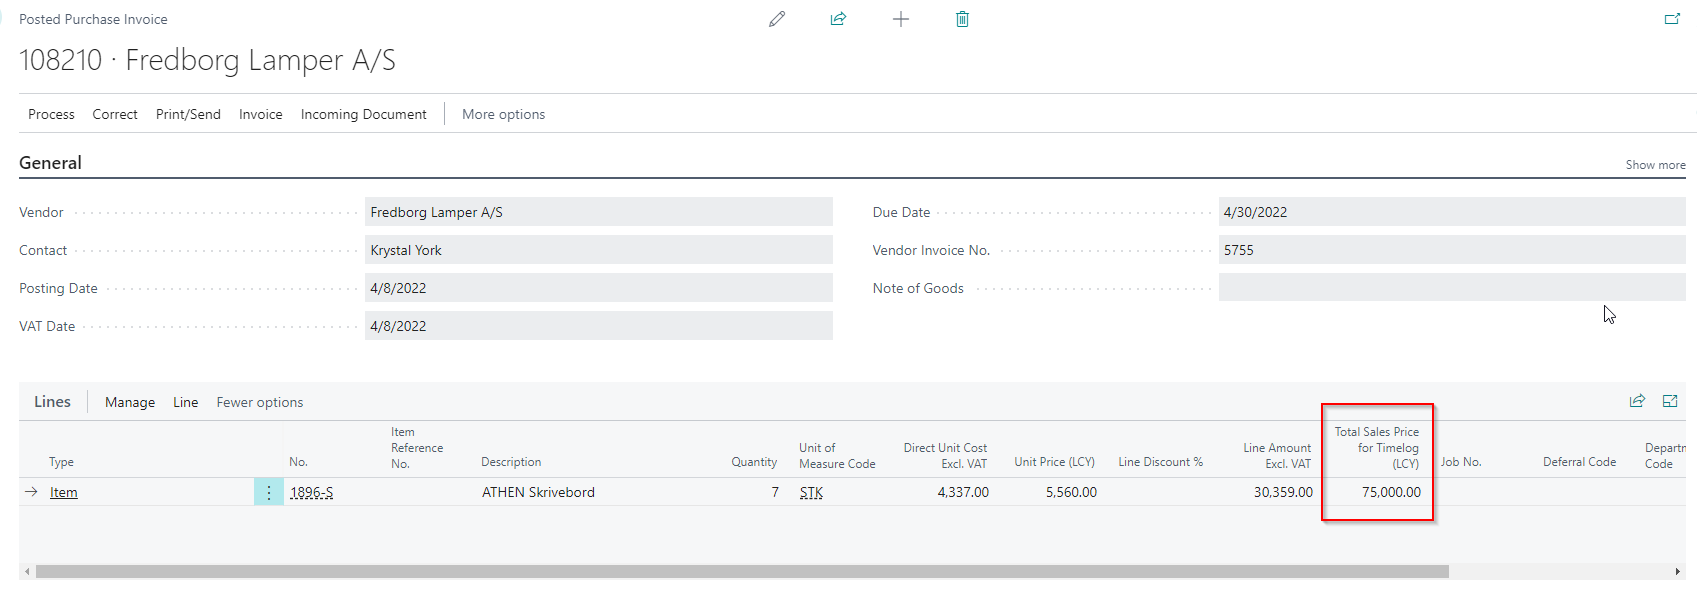Click the Vendor field Fredborg Lamper A/S
This screenshot has width=1697, height=601.
pyautogui.click(x=598, y=212)
